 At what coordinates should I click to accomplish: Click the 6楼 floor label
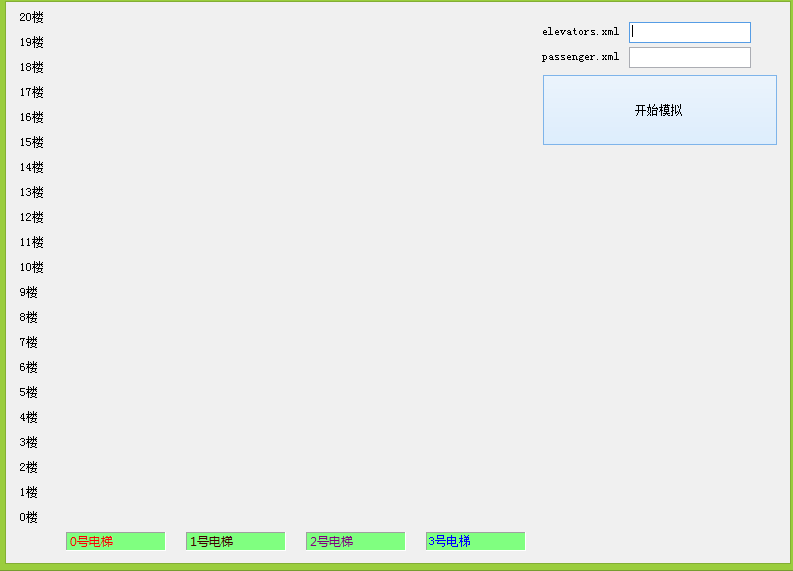pyautogui.click(x=28, y=367)
